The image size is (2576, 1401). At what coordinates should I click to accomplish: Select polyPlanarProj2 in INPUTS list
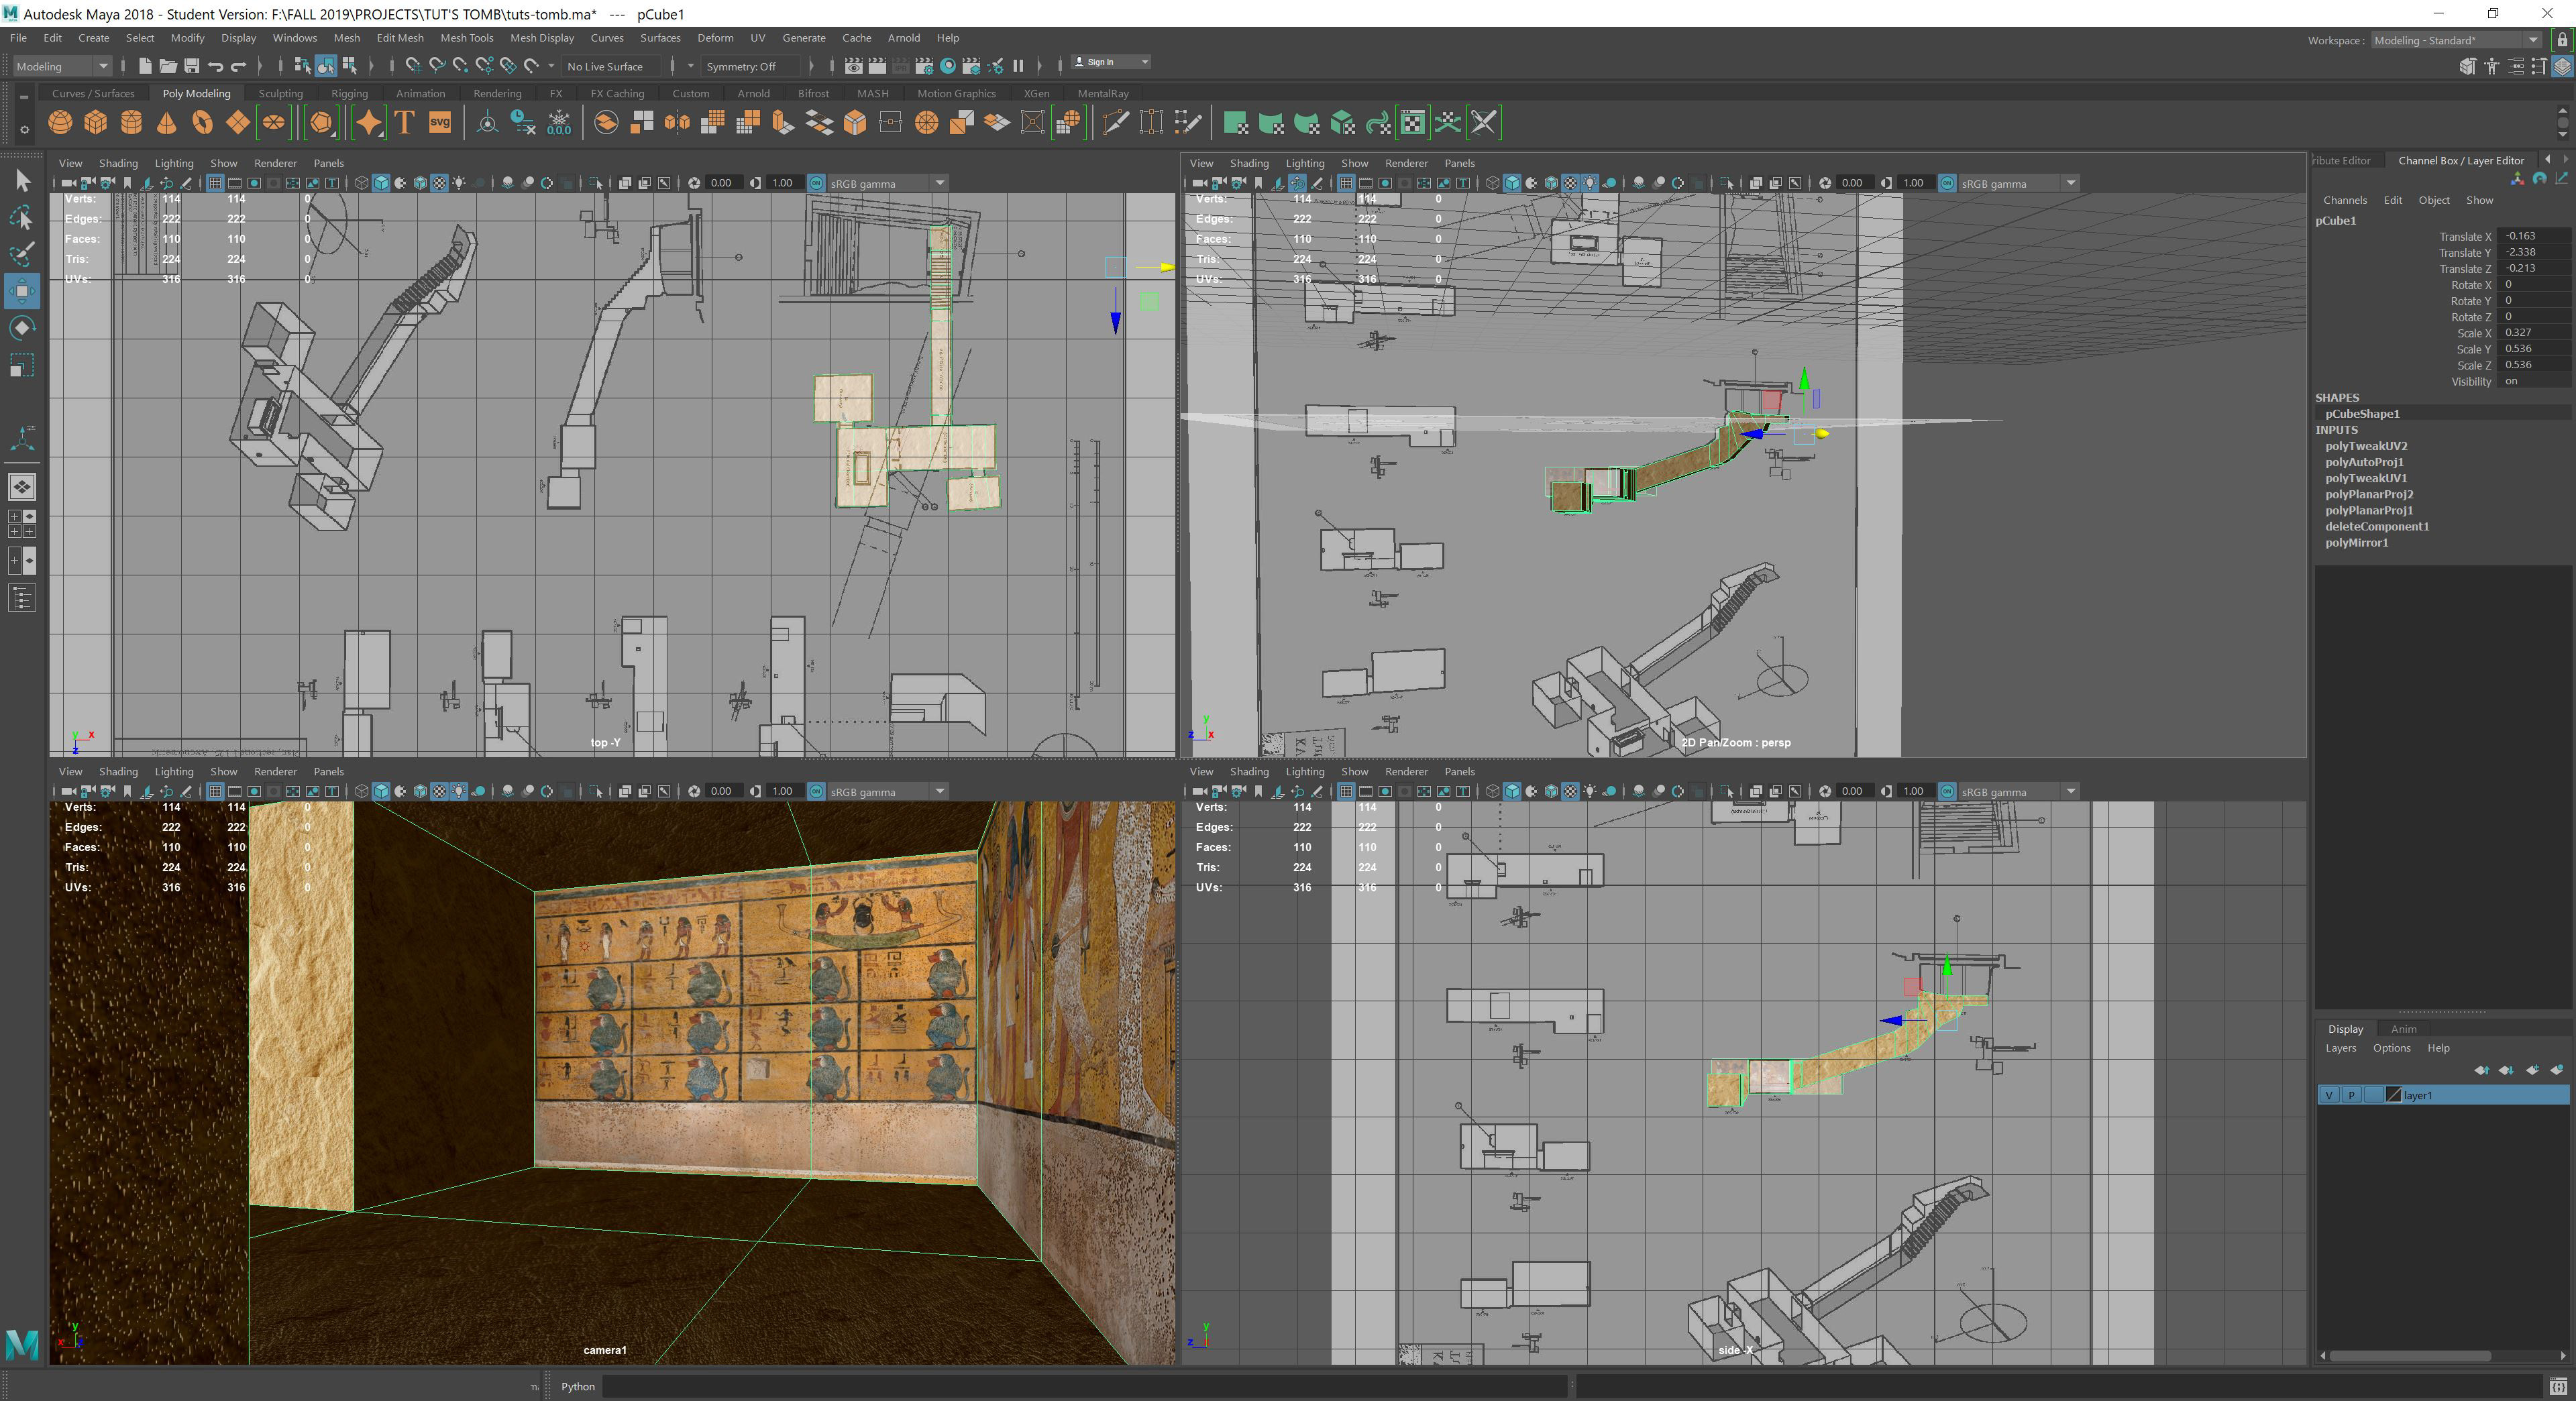[2368, 494]
